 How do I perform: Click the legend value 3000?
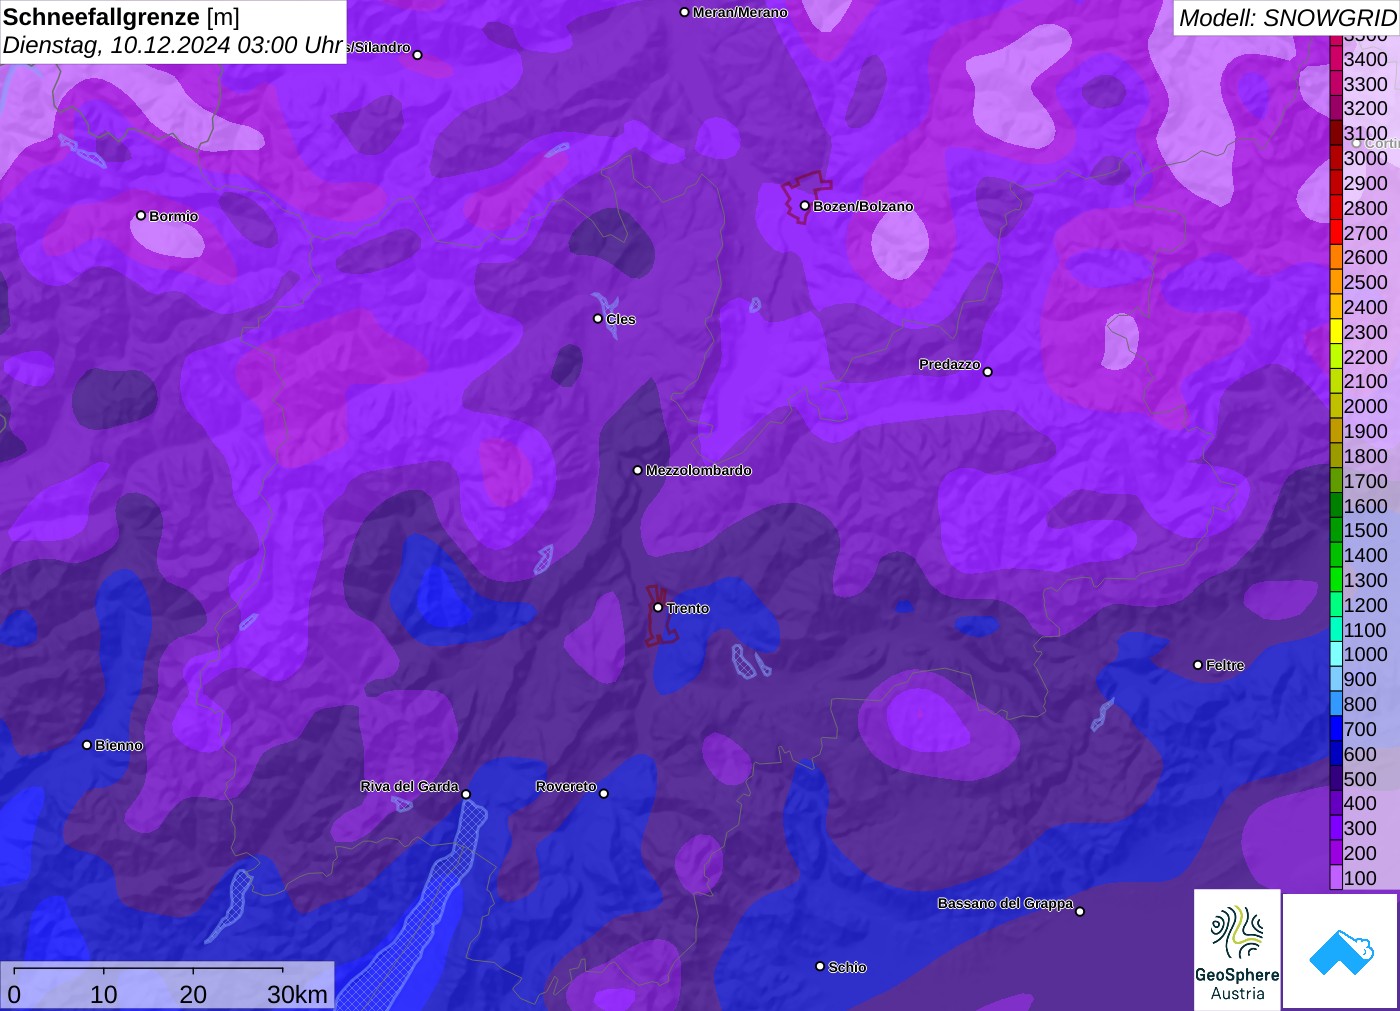(x=1366, y=158)
